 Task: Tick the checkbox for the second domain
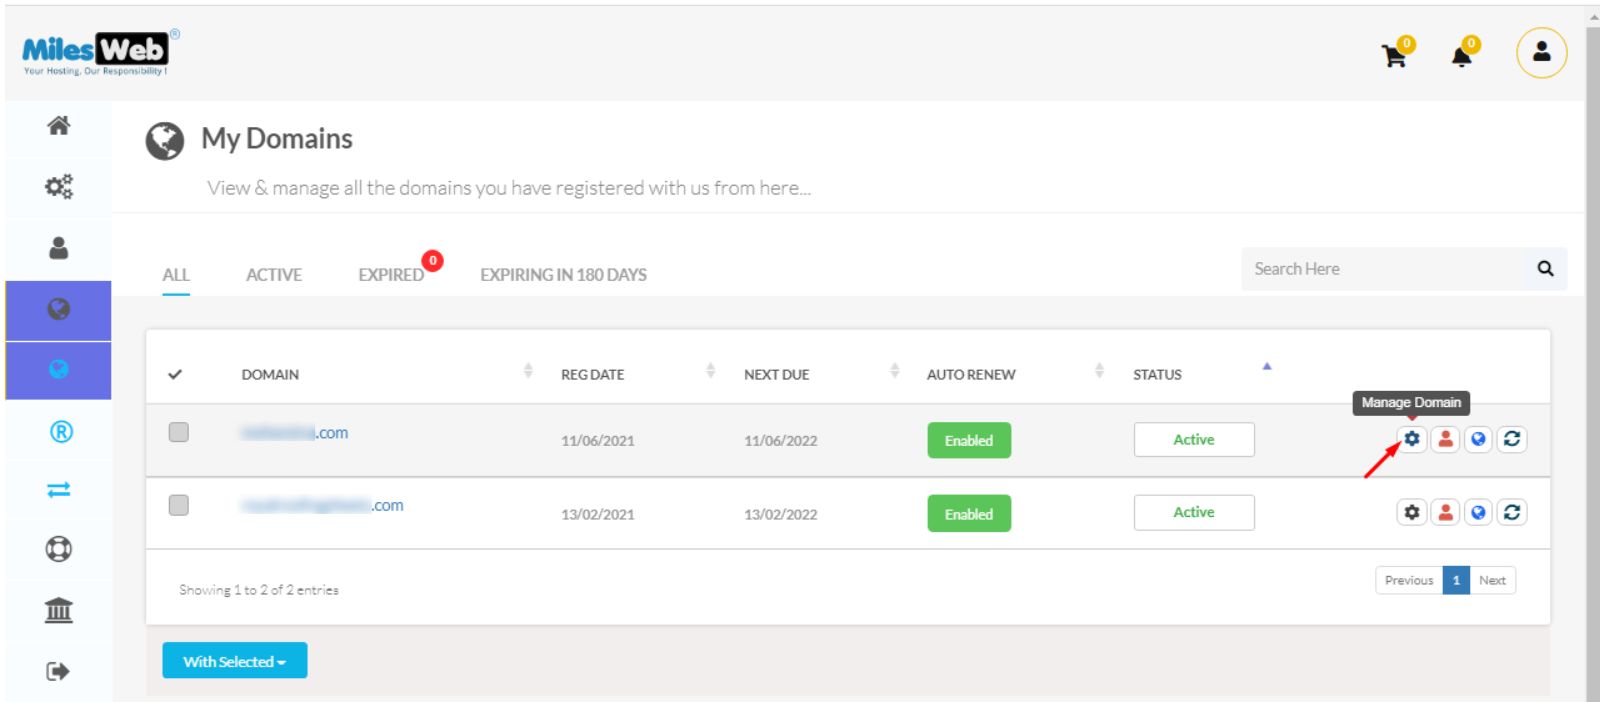pos(179,505)
